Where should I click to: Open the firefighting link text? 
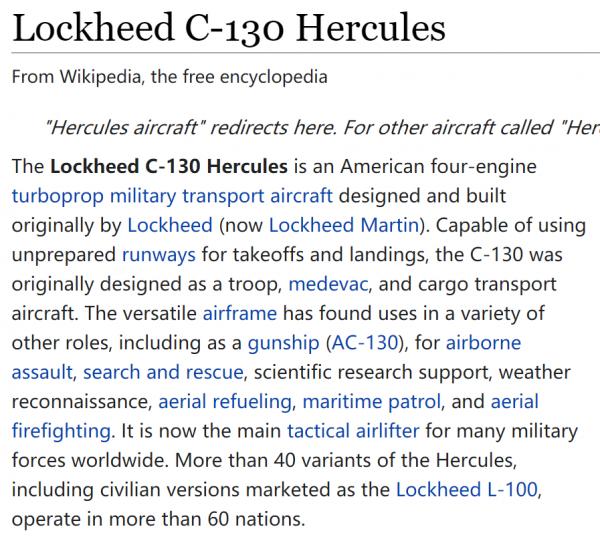click(60, 433)
